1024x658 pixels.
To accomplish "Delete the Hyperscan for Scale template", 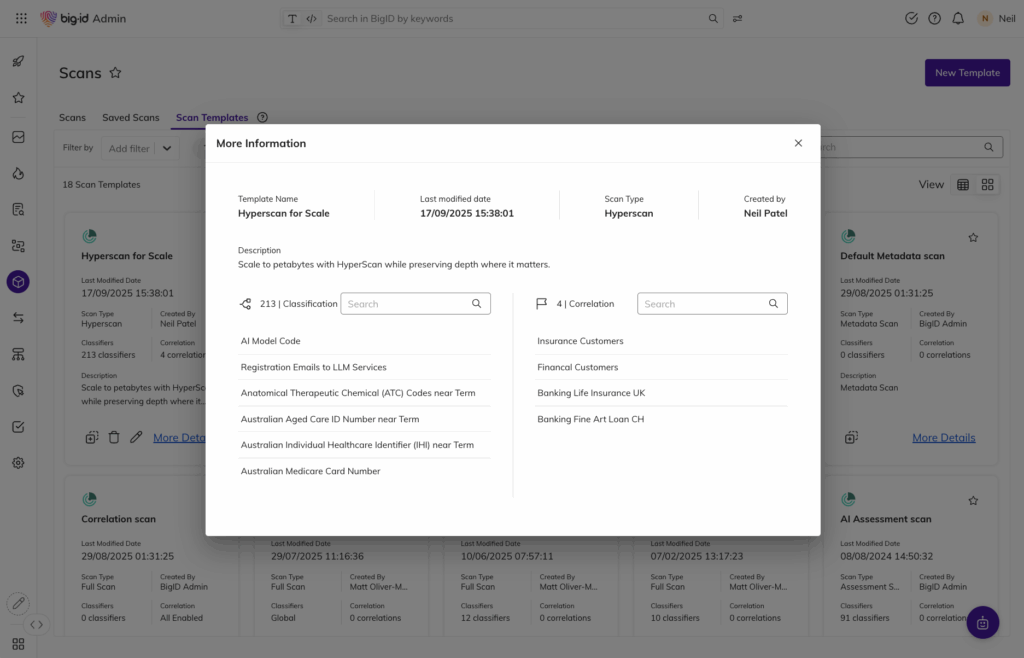I will 114,437.
